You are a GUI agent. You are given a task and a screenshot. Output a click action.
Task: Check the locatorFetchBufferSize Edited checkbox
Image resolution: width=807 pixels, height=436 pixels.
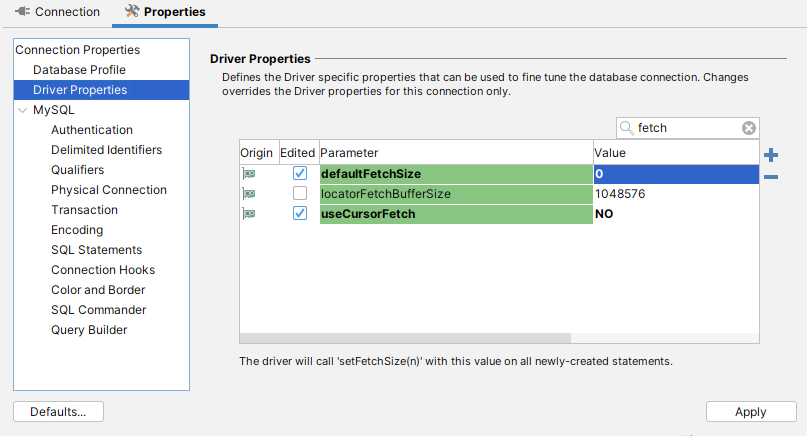click(299, 194)
